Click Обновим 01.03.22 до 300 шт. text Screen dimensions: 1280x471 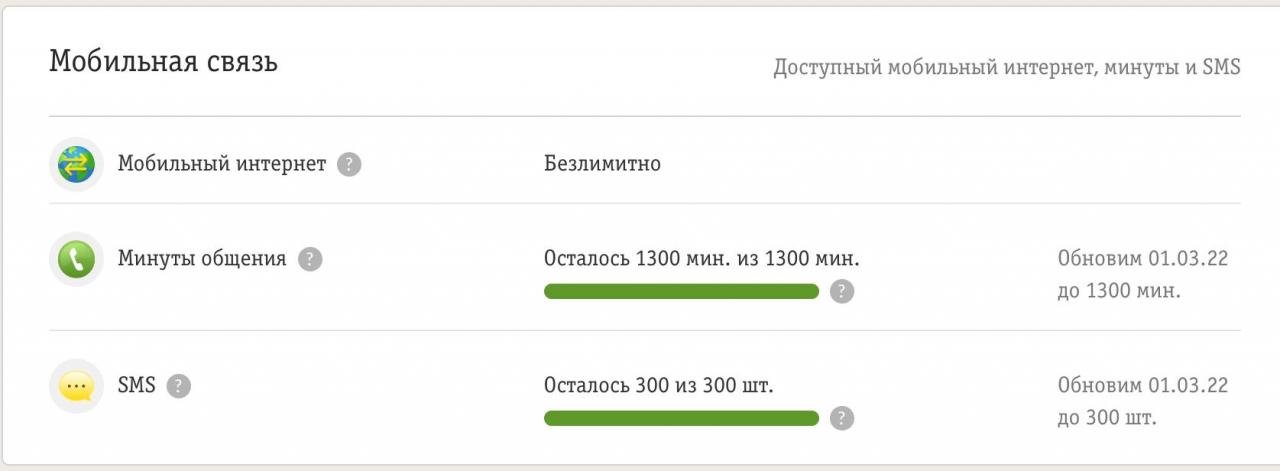click(x=1142, y=401)
